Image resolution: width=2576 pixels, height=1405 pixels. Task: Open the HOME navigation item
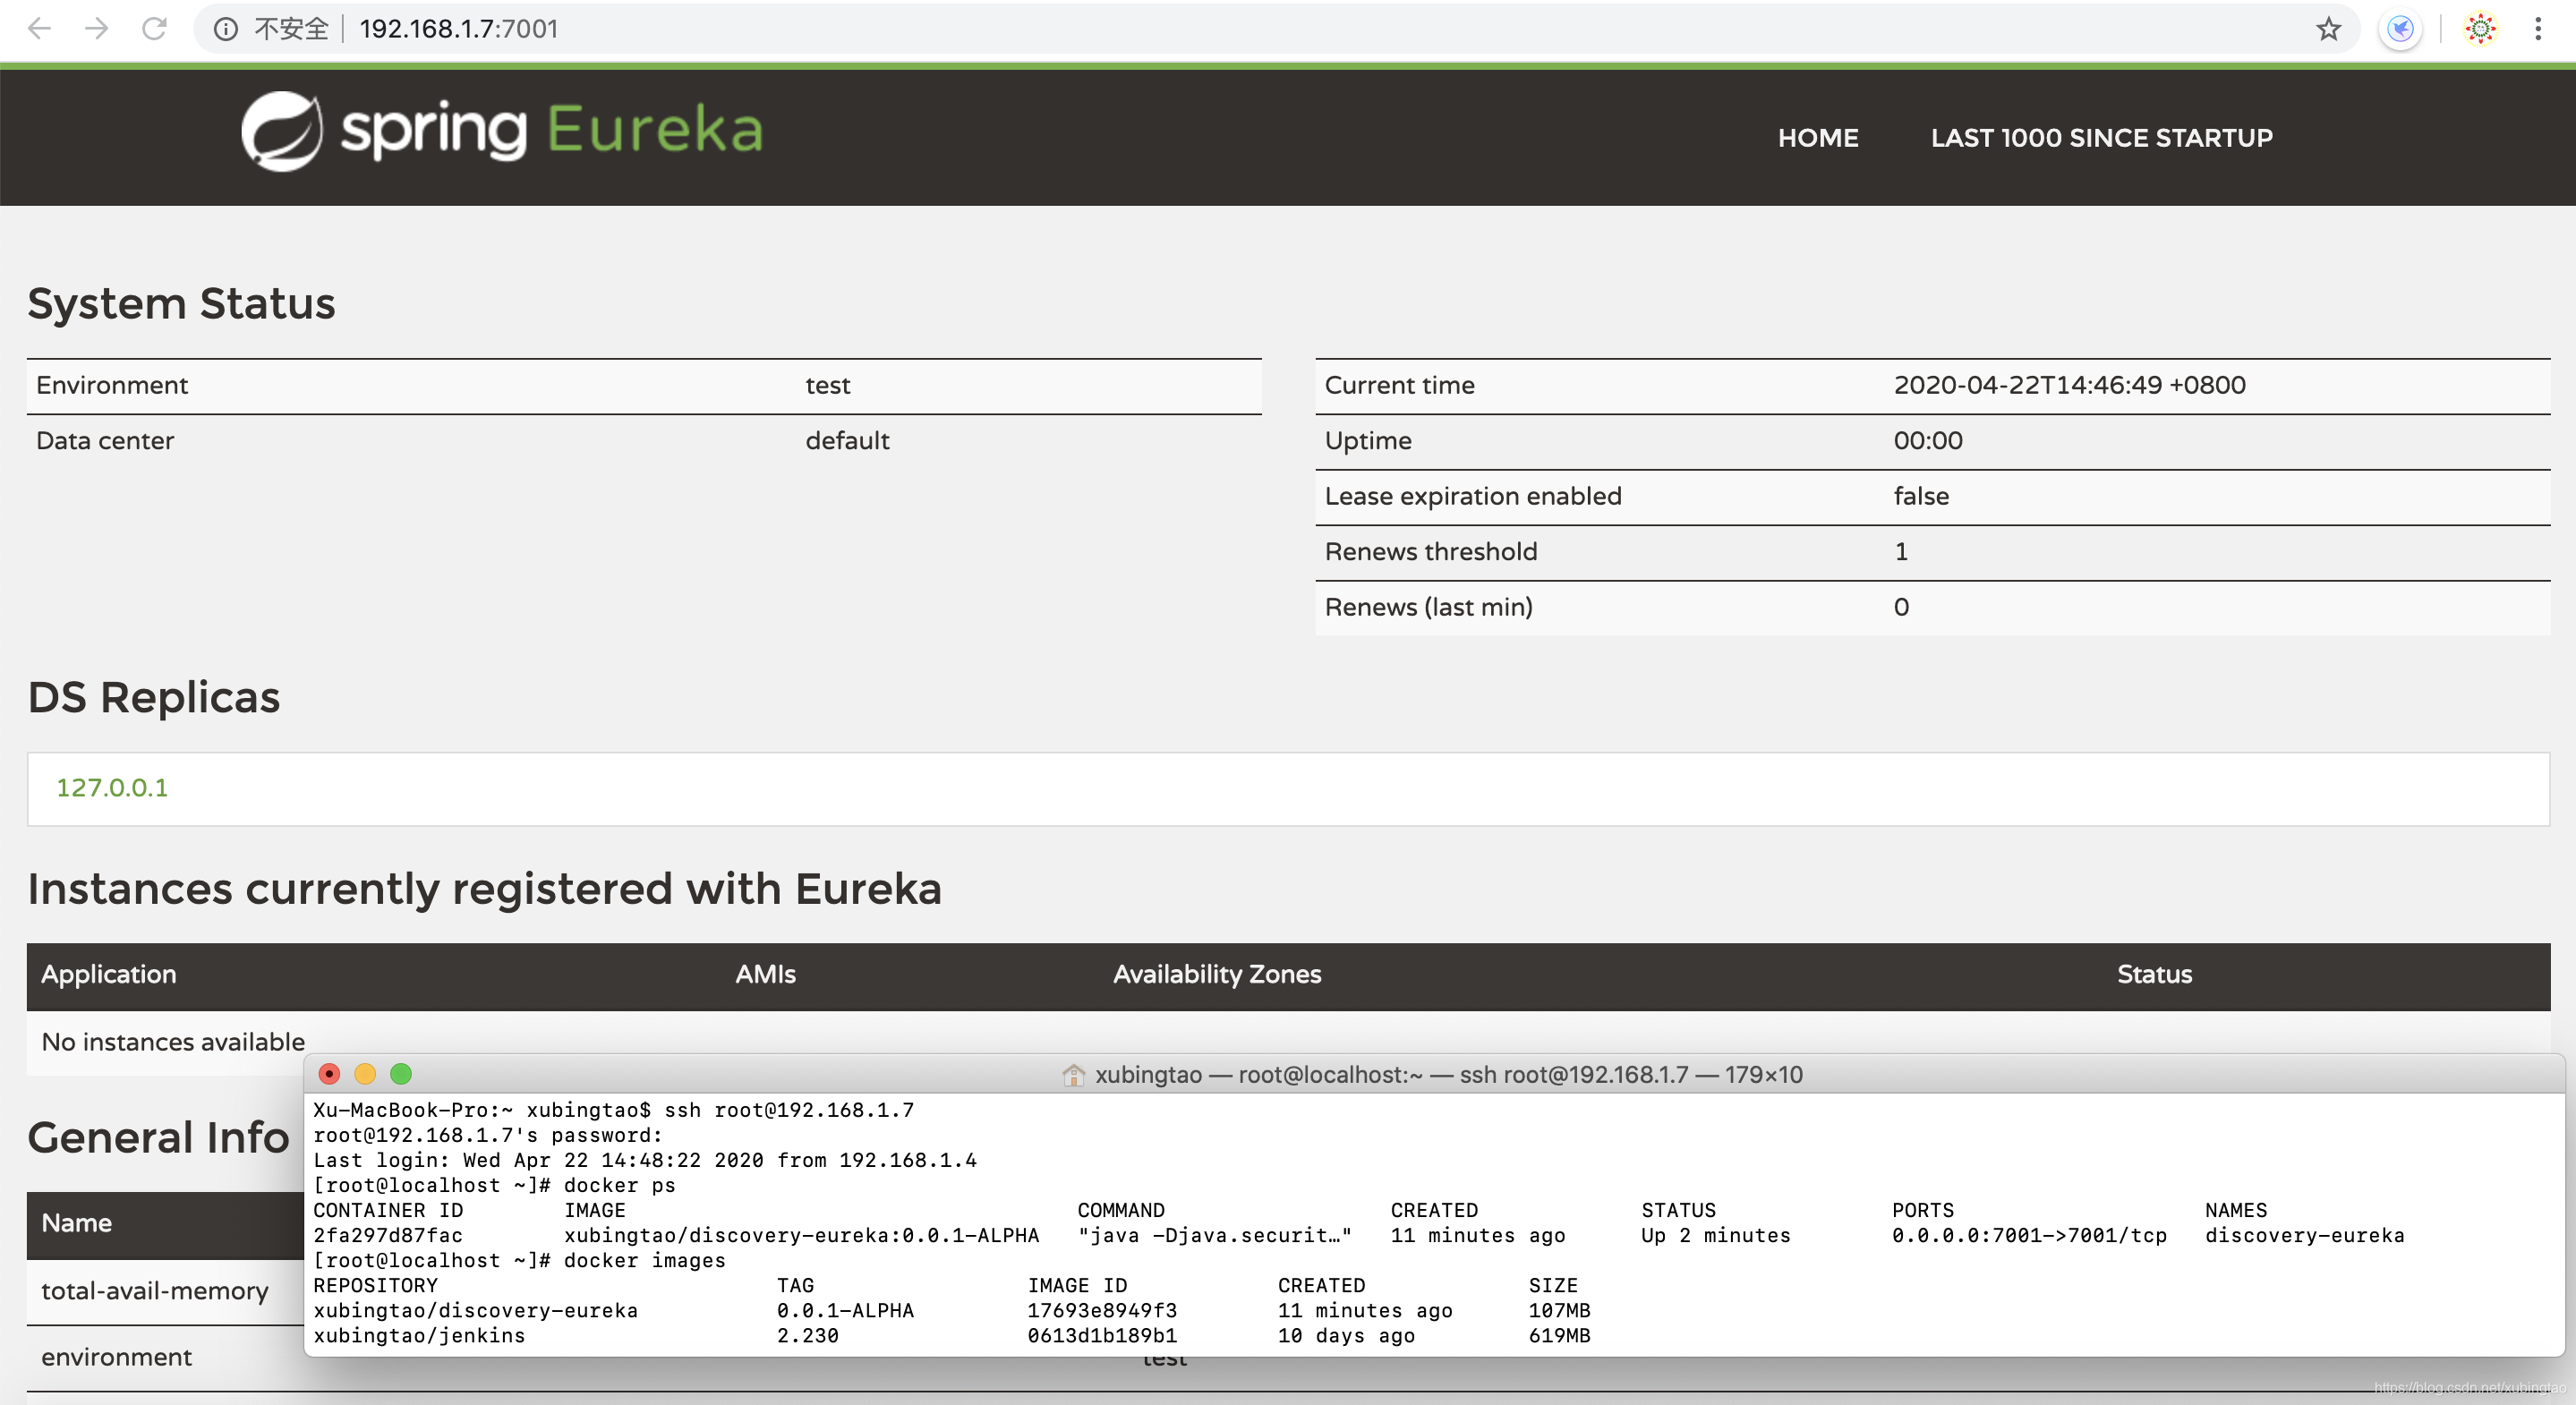[1817, 138]
